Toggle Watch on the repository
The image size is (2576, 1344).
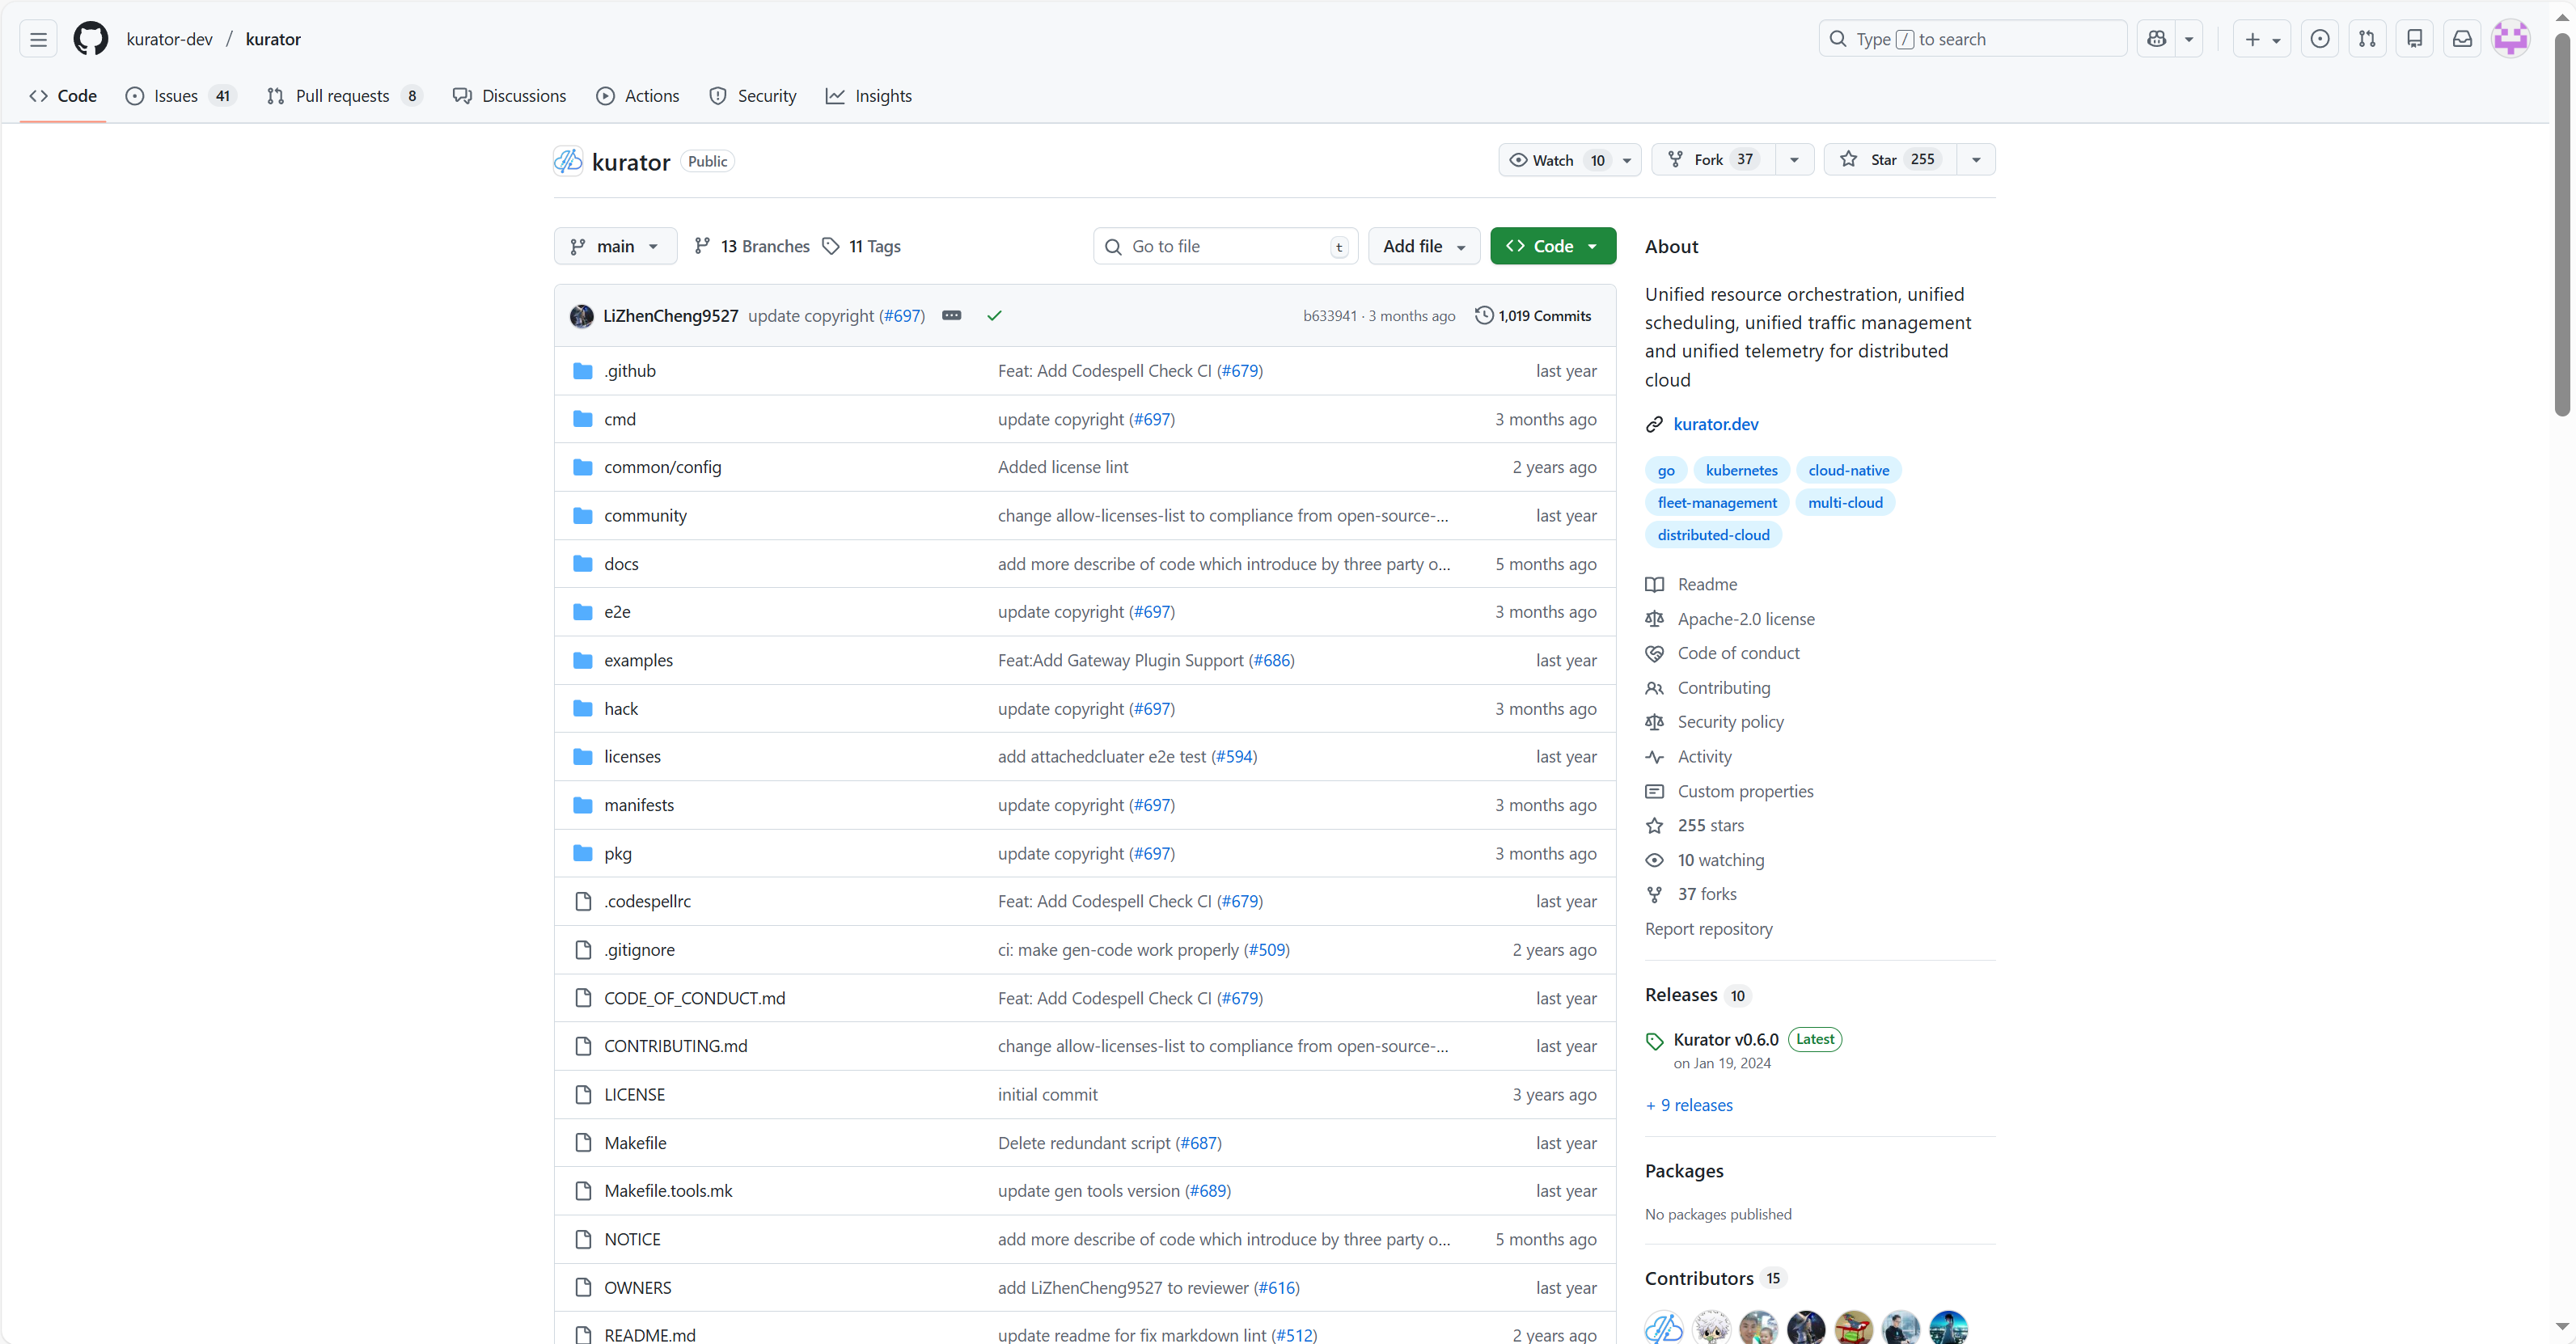click(1554, 160)
